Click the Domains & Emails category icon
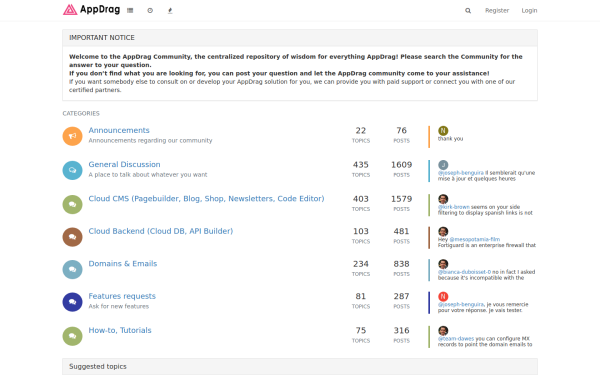 [72, 270]
